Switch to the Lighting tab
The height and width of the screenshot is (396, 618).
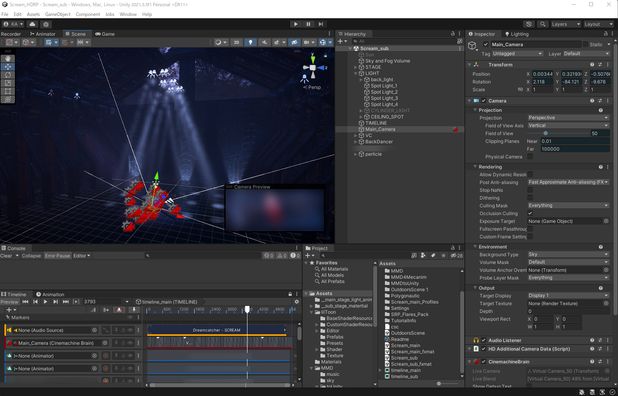click(517, 34)
